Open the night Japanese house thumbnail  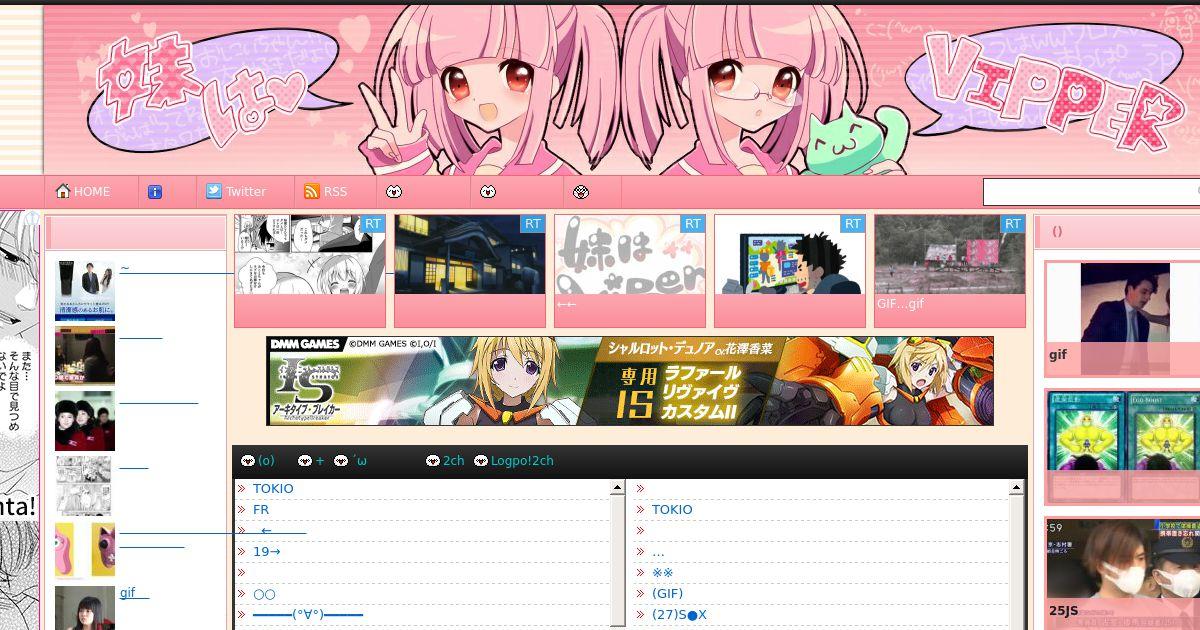[470, 255]
